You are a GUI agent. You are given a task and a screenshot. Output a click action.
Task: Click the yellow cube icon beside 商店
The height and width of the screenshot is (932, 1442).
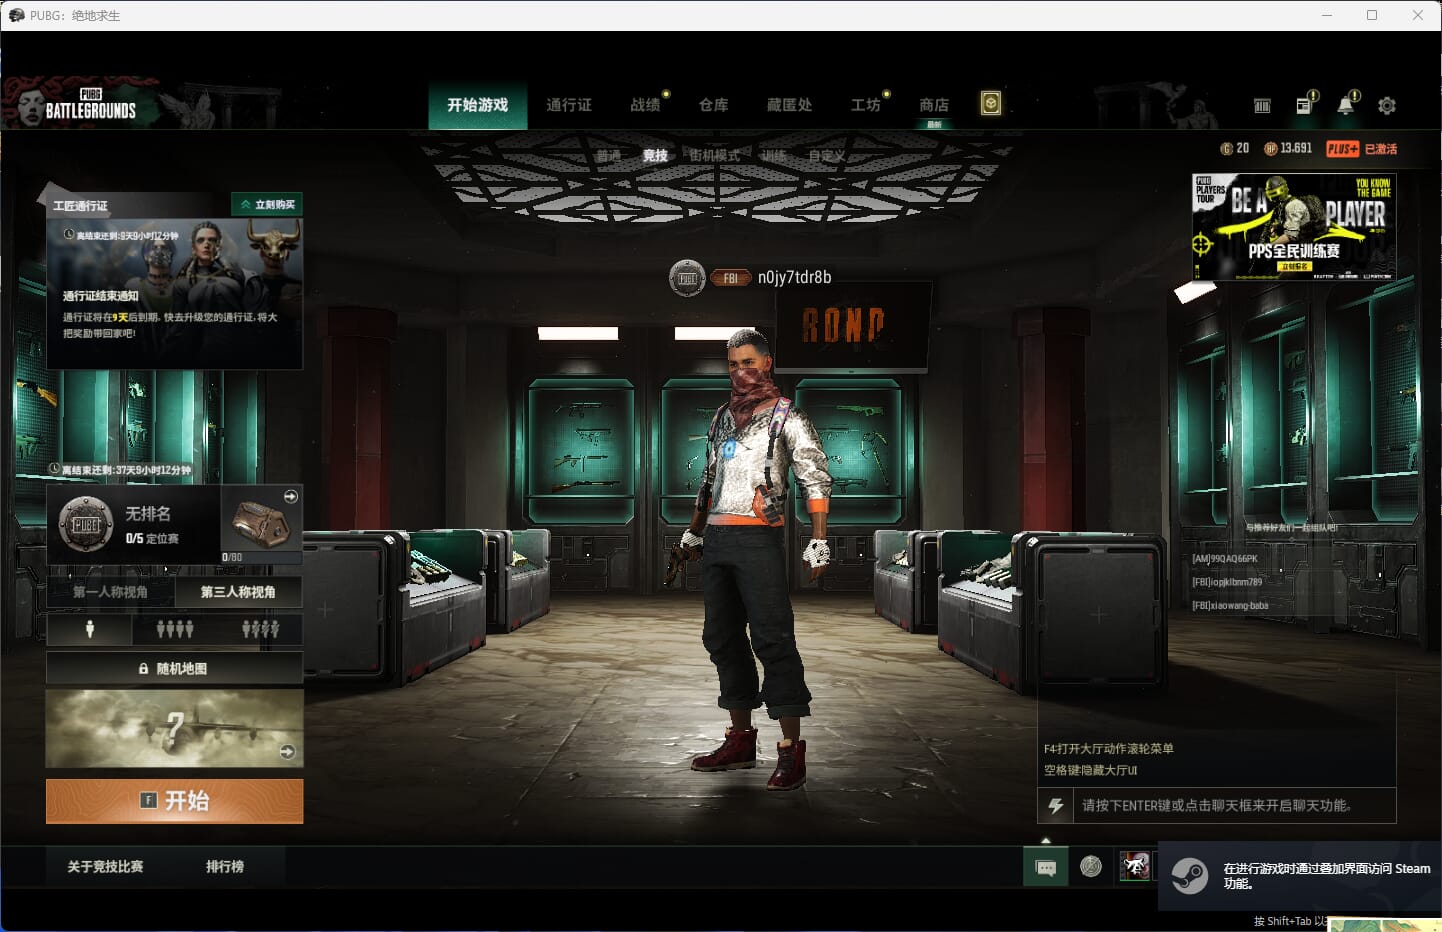pyautogui.click(x=990, y=103)
